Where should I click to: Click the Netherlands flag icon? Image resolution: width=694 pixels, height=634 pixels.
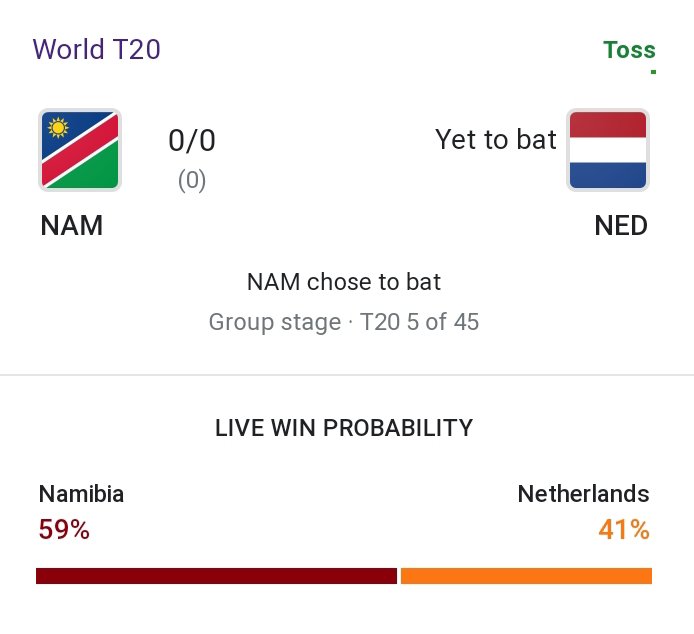[x=608, y=150]
